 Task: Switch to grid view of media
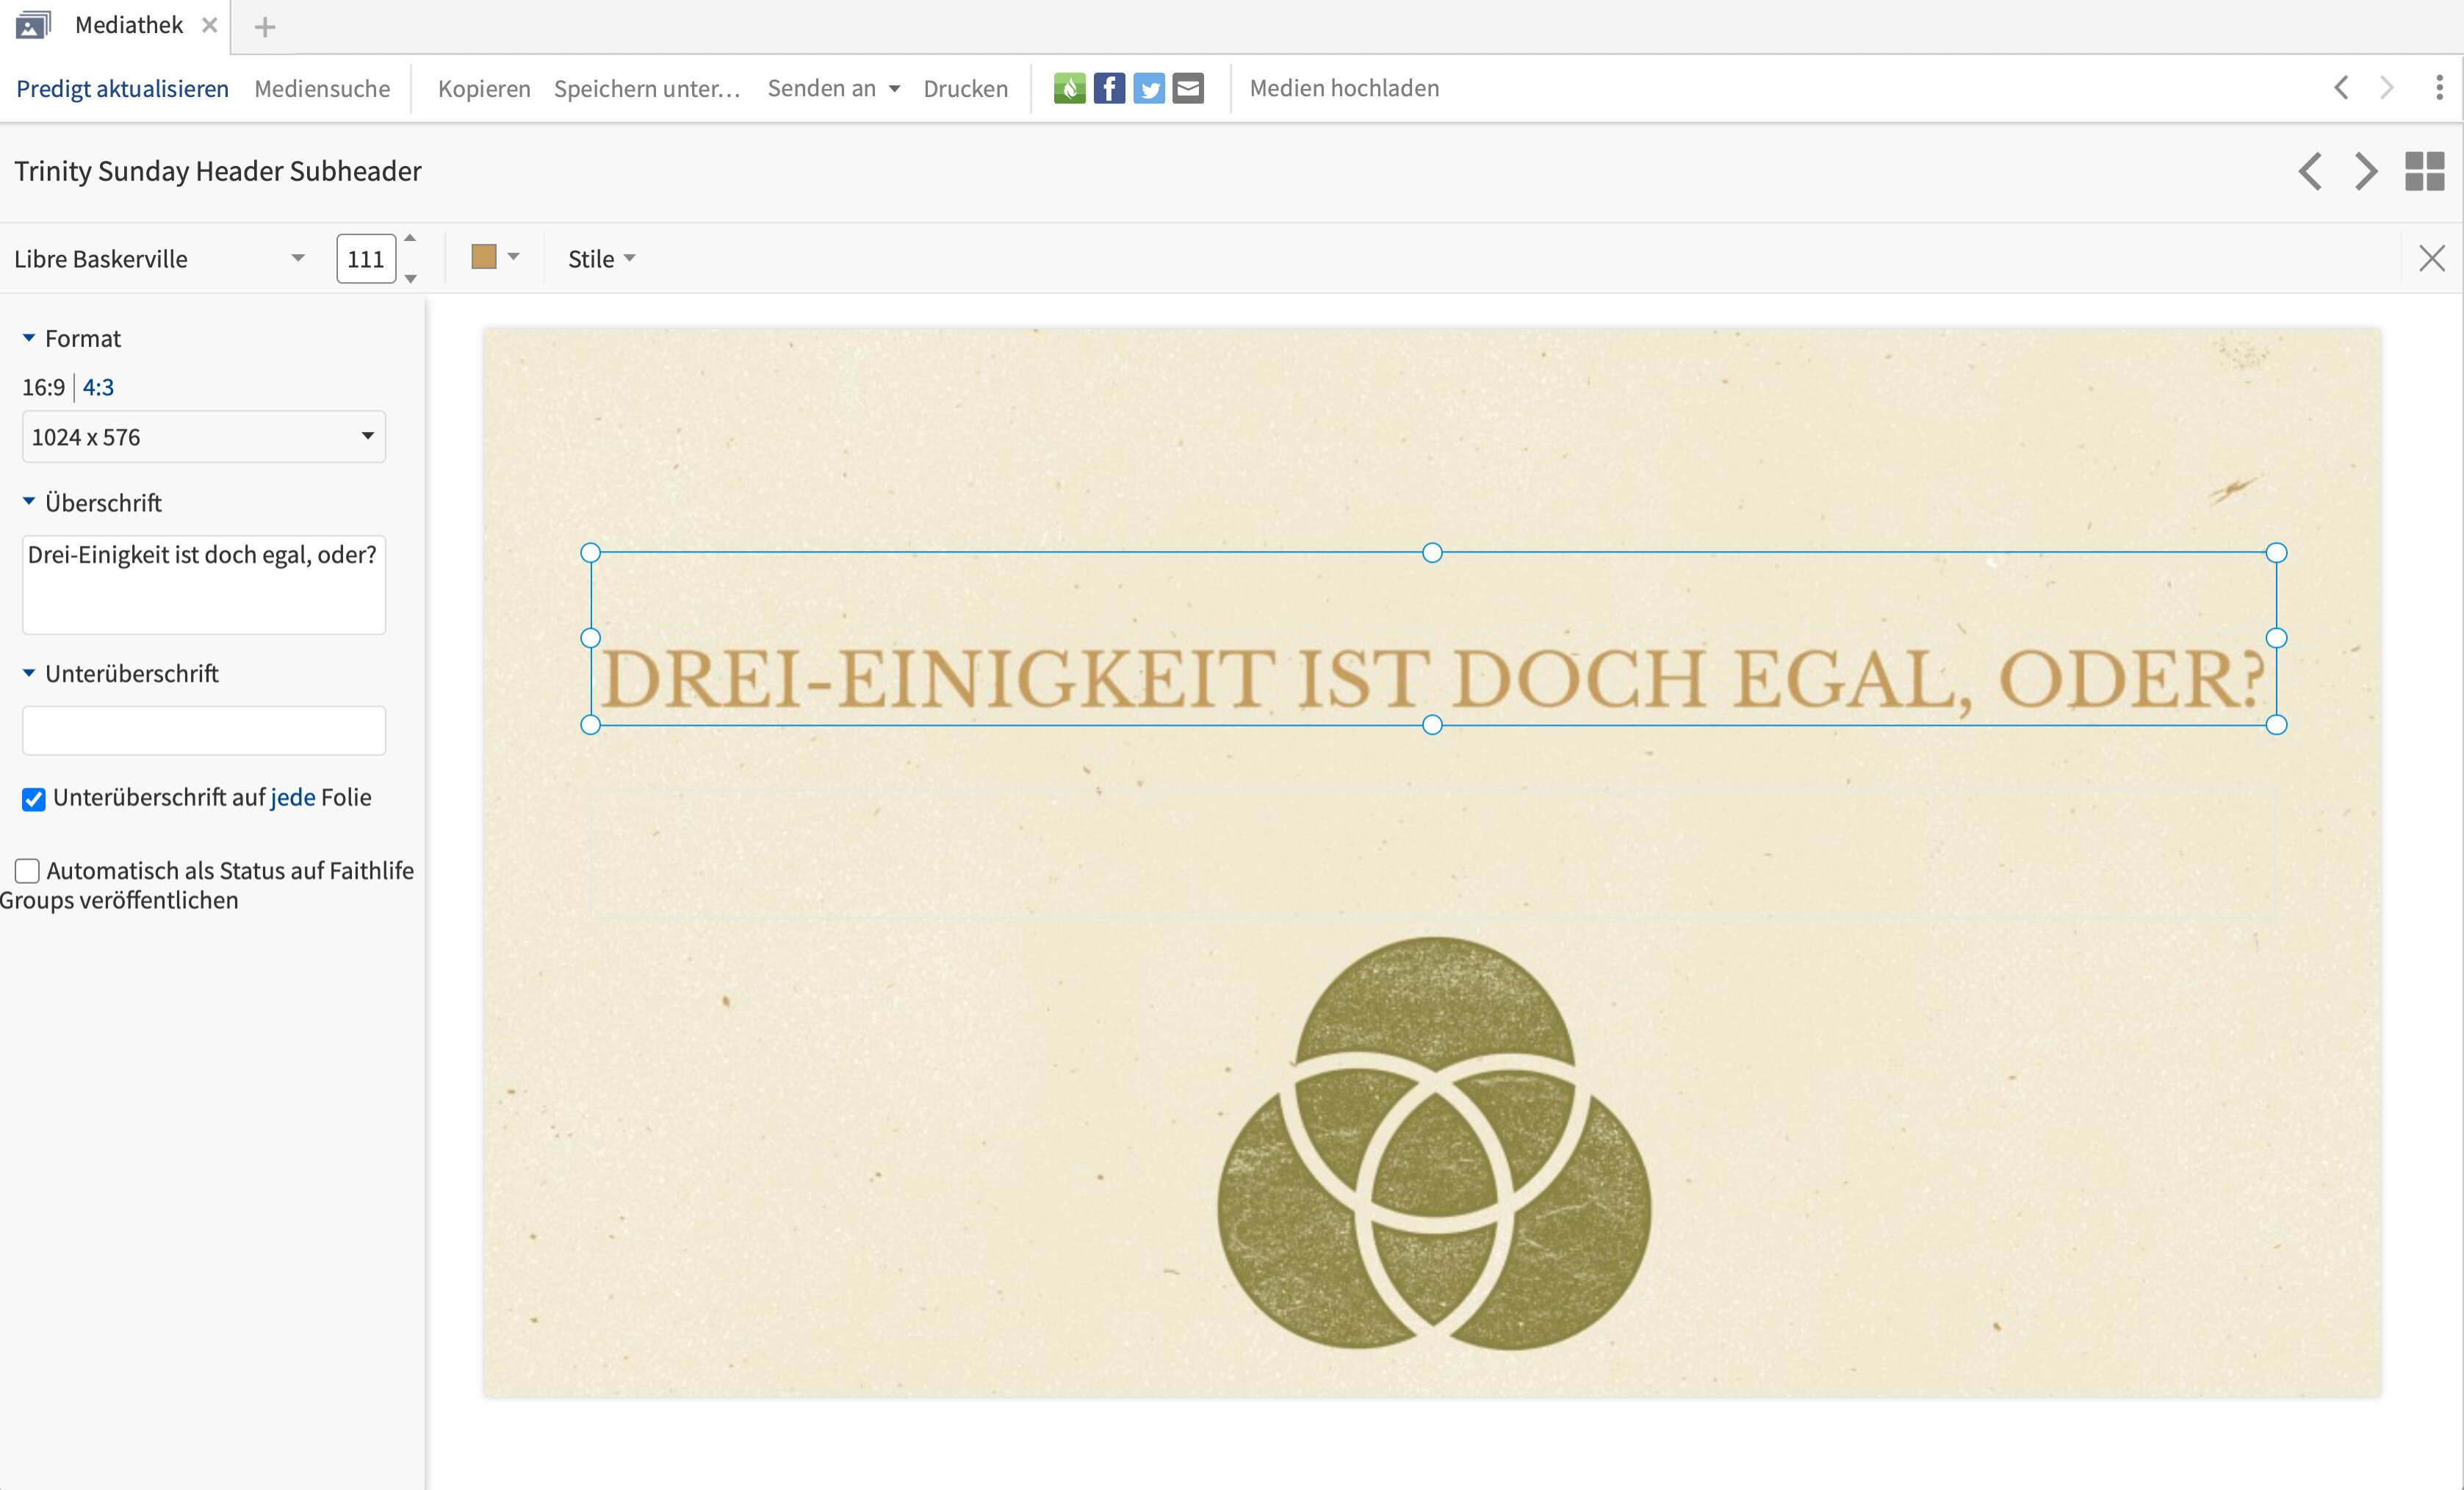pos(2424,171)
